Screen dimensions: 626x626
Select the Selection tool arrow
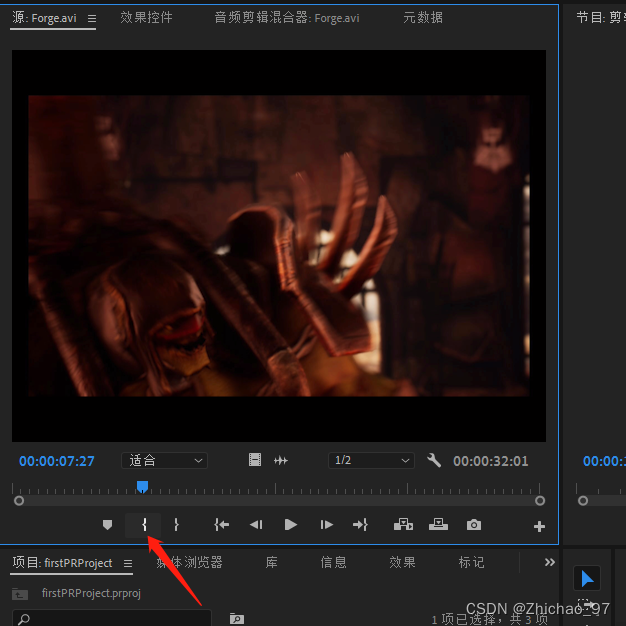[x=587, y=578]
